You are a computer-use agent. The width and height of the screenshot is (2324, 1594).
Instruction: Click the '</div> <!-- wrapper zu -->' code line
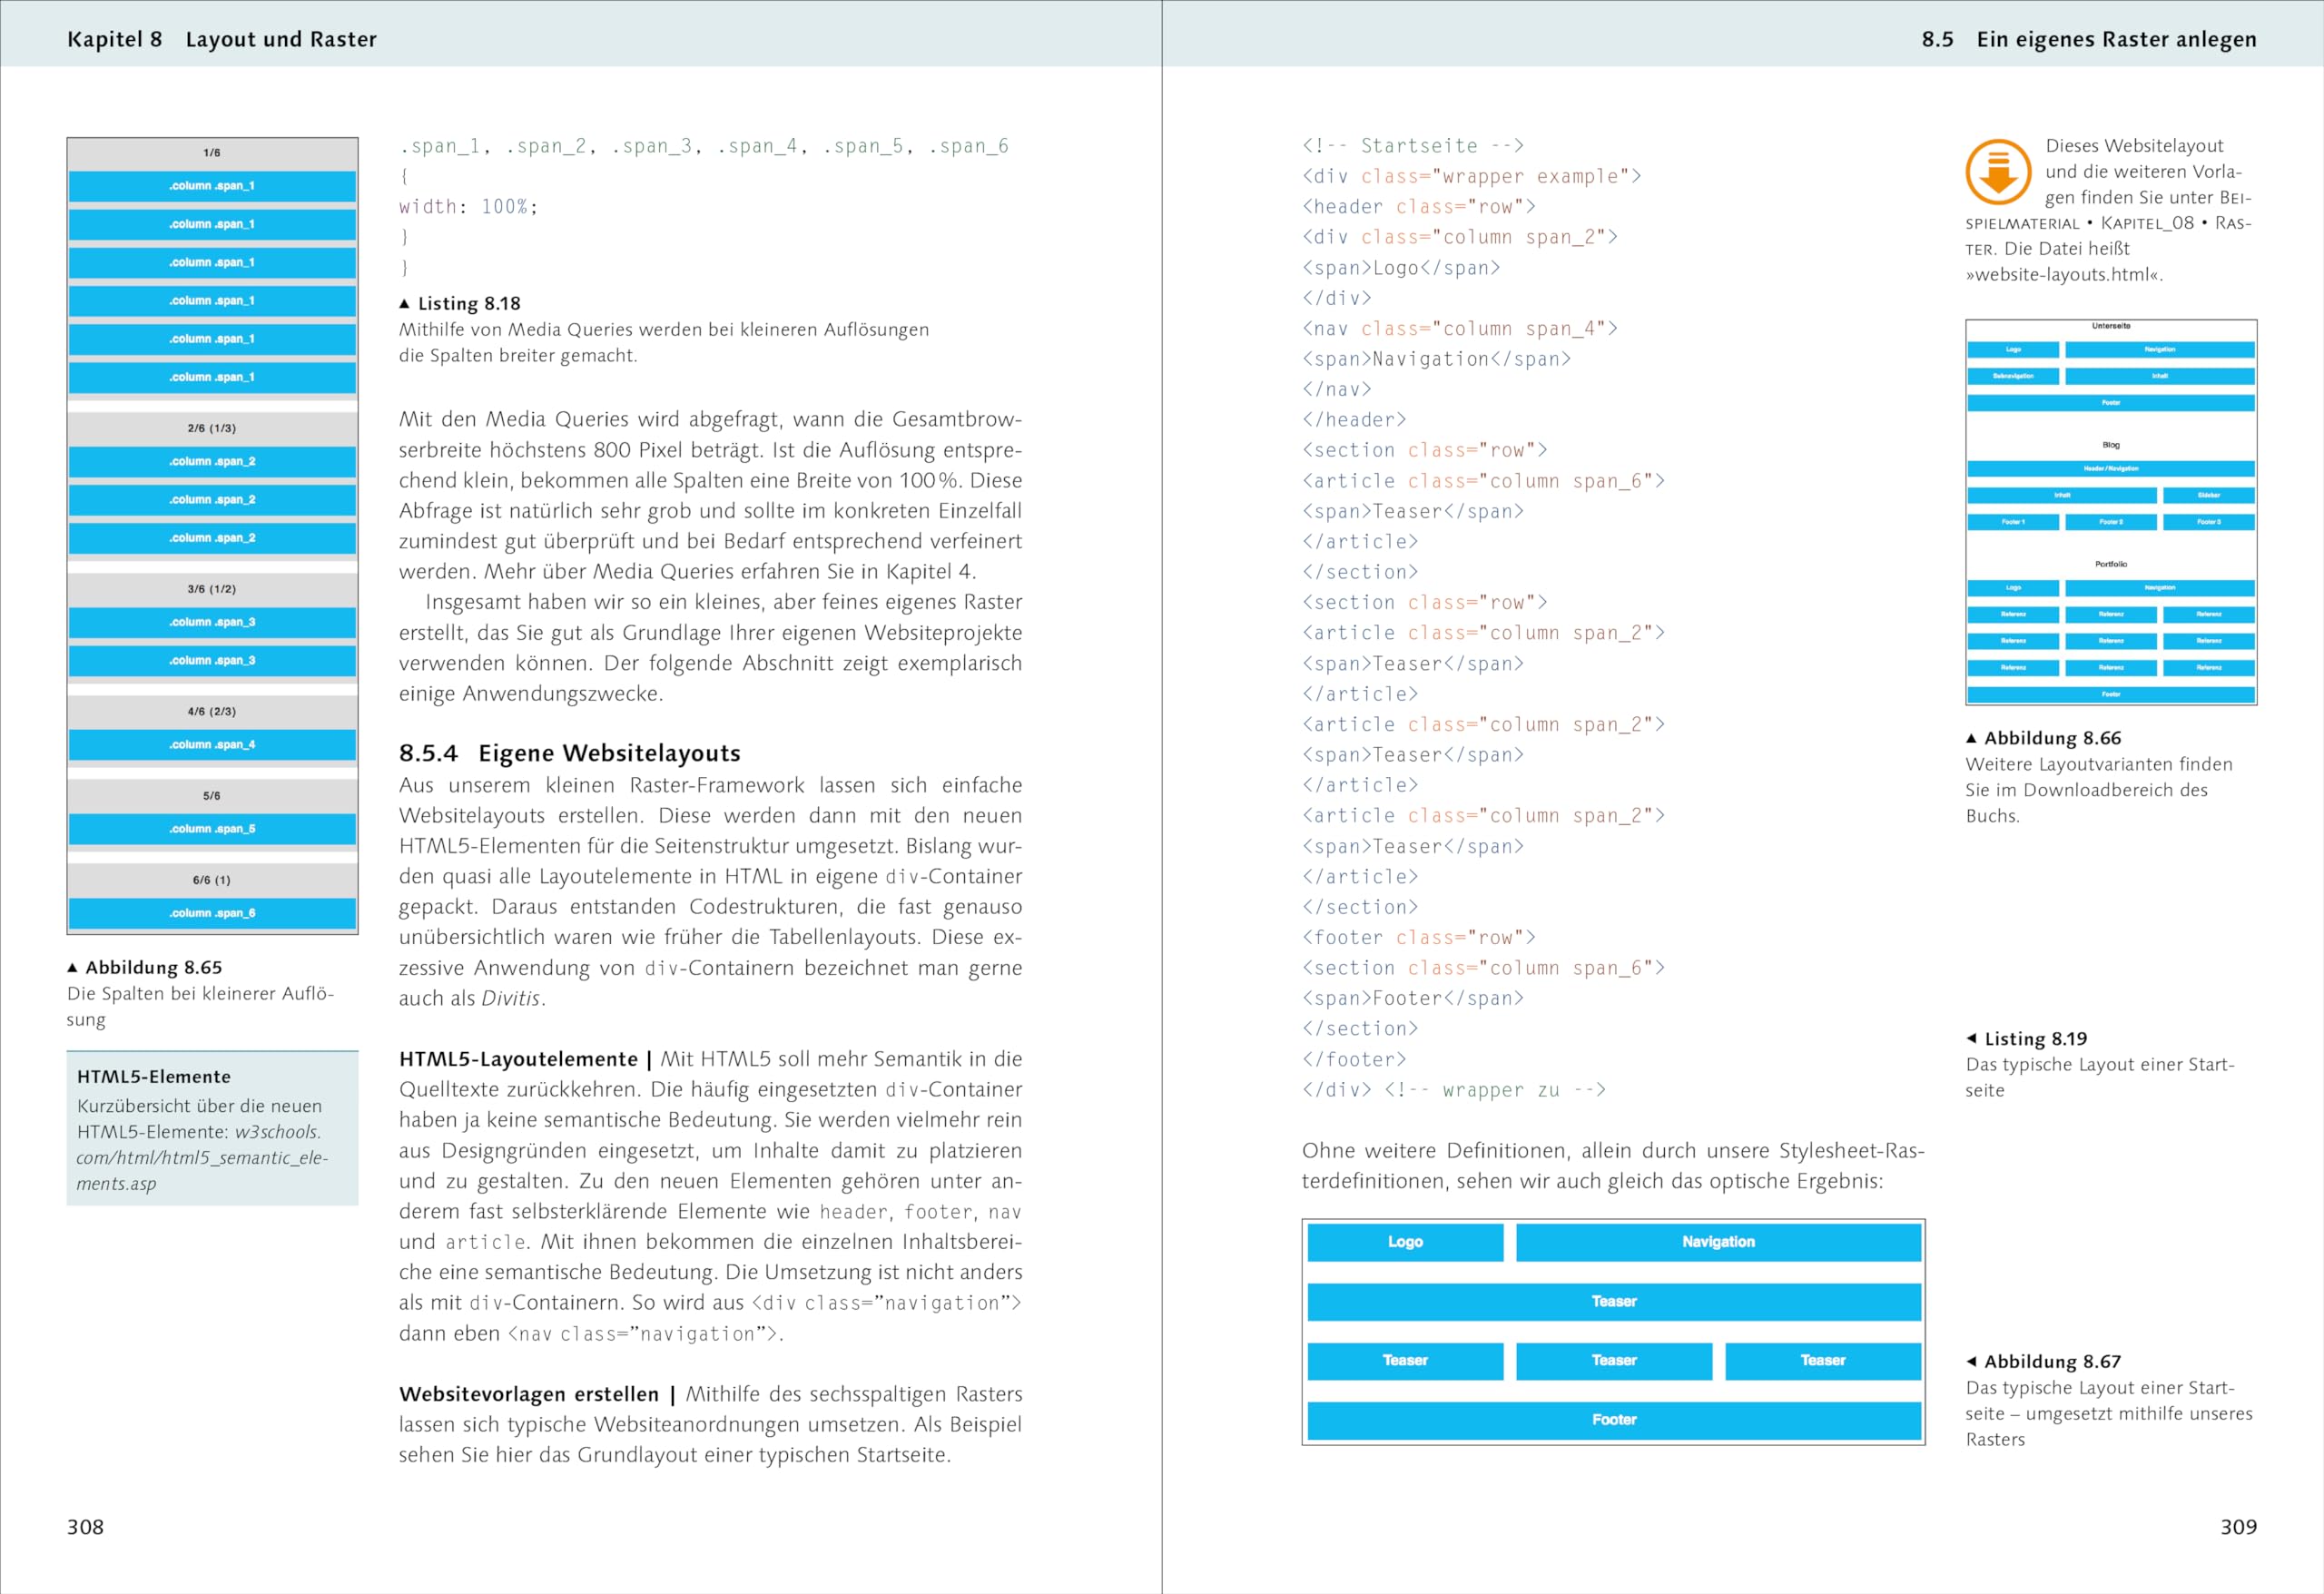(x=1454, y=1090)
